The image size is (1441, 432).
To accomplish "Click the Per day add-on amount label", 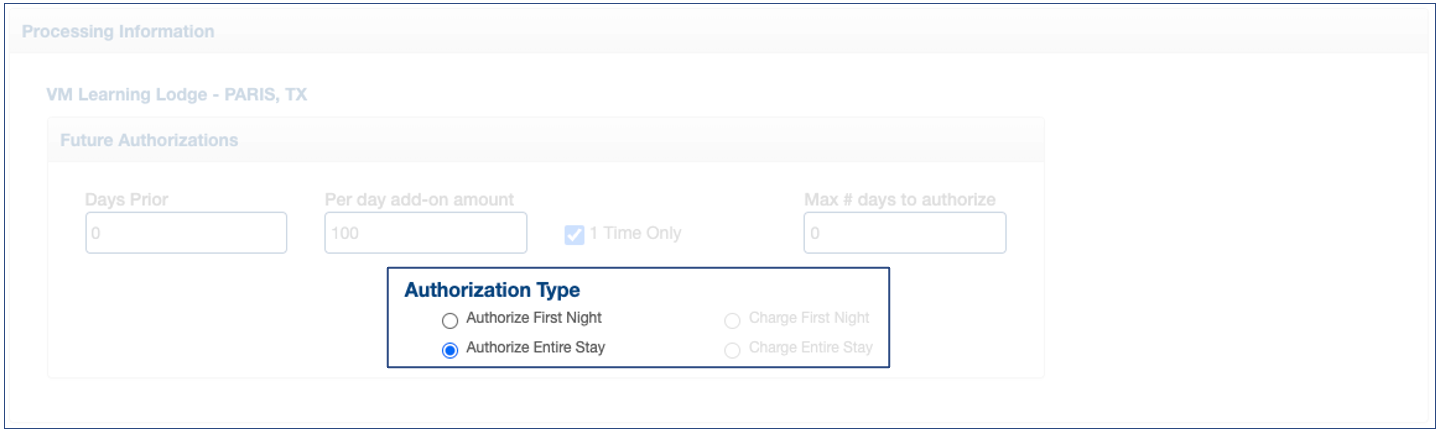I will (x=419, y=200).
